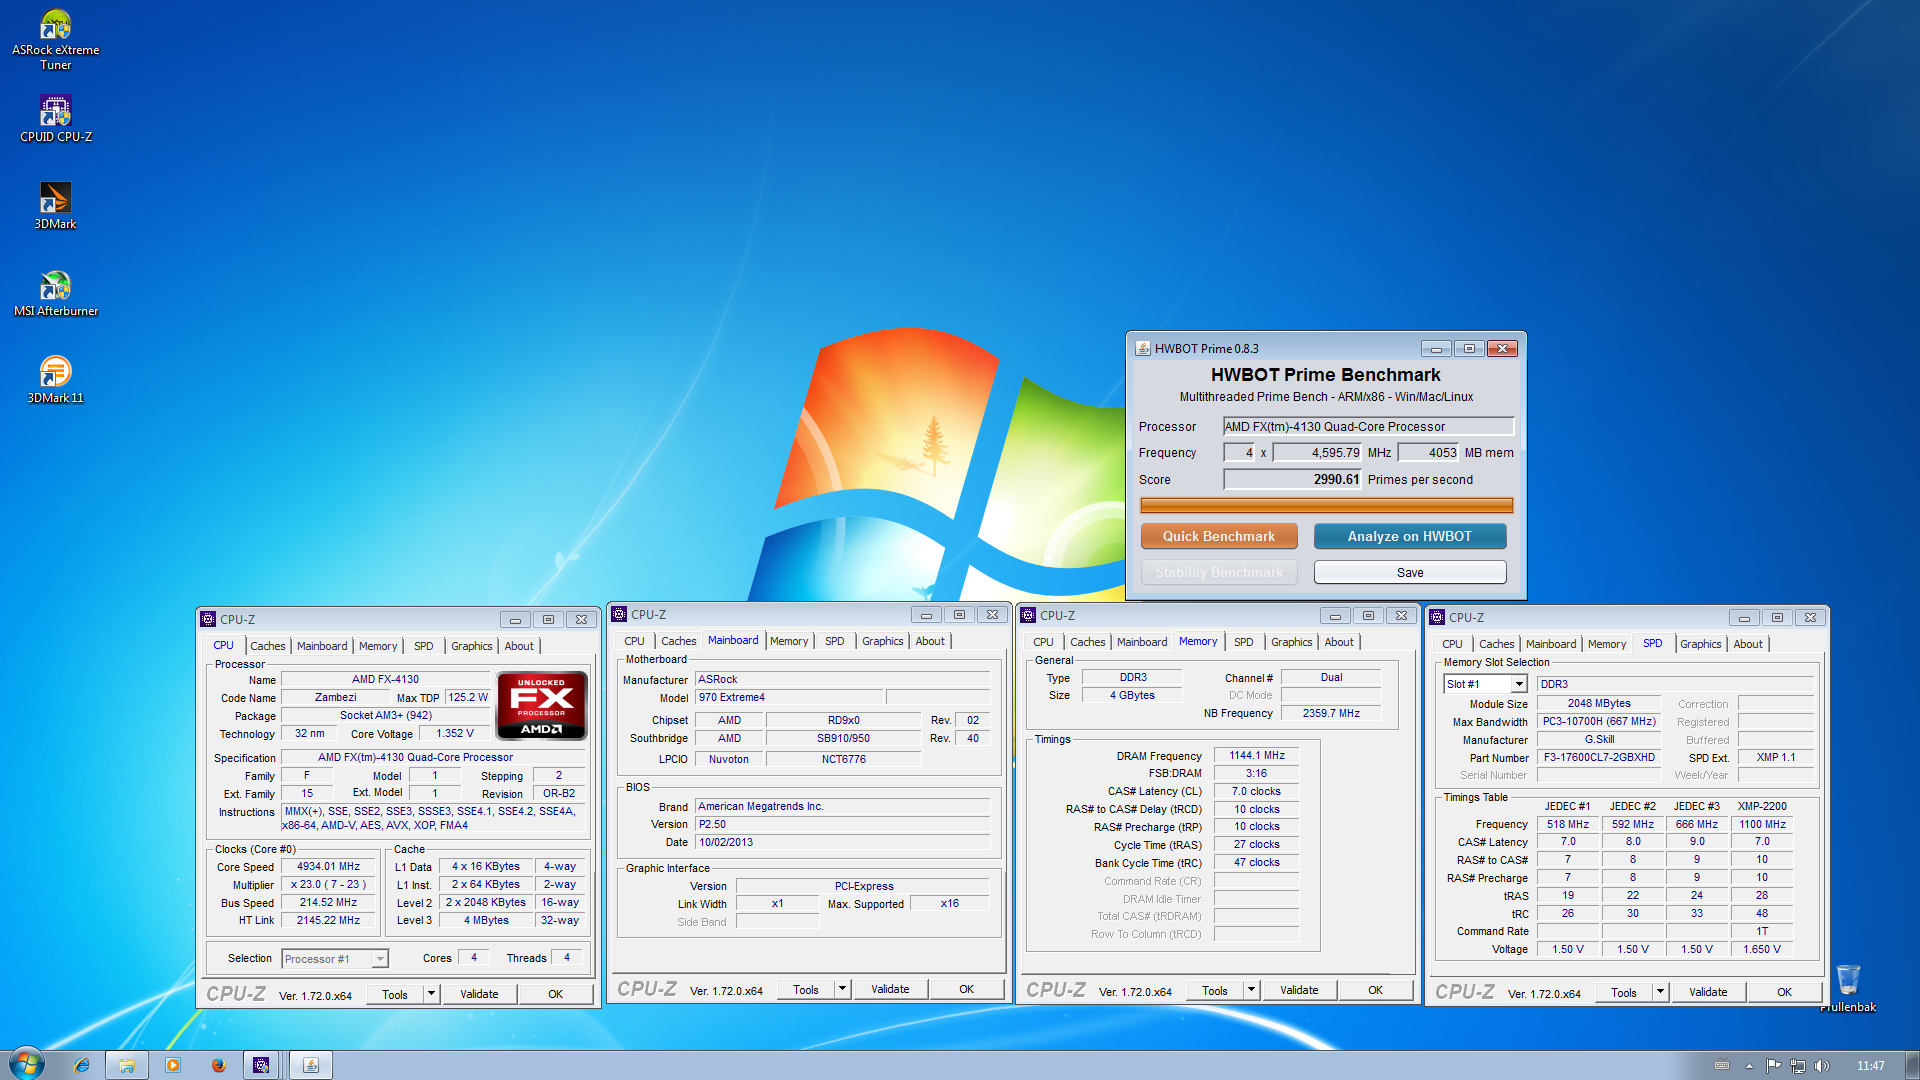Click CPU-Z CPU window title icon
Image resolution: width=1920 pixels, height=1080 pixels.
208,619
